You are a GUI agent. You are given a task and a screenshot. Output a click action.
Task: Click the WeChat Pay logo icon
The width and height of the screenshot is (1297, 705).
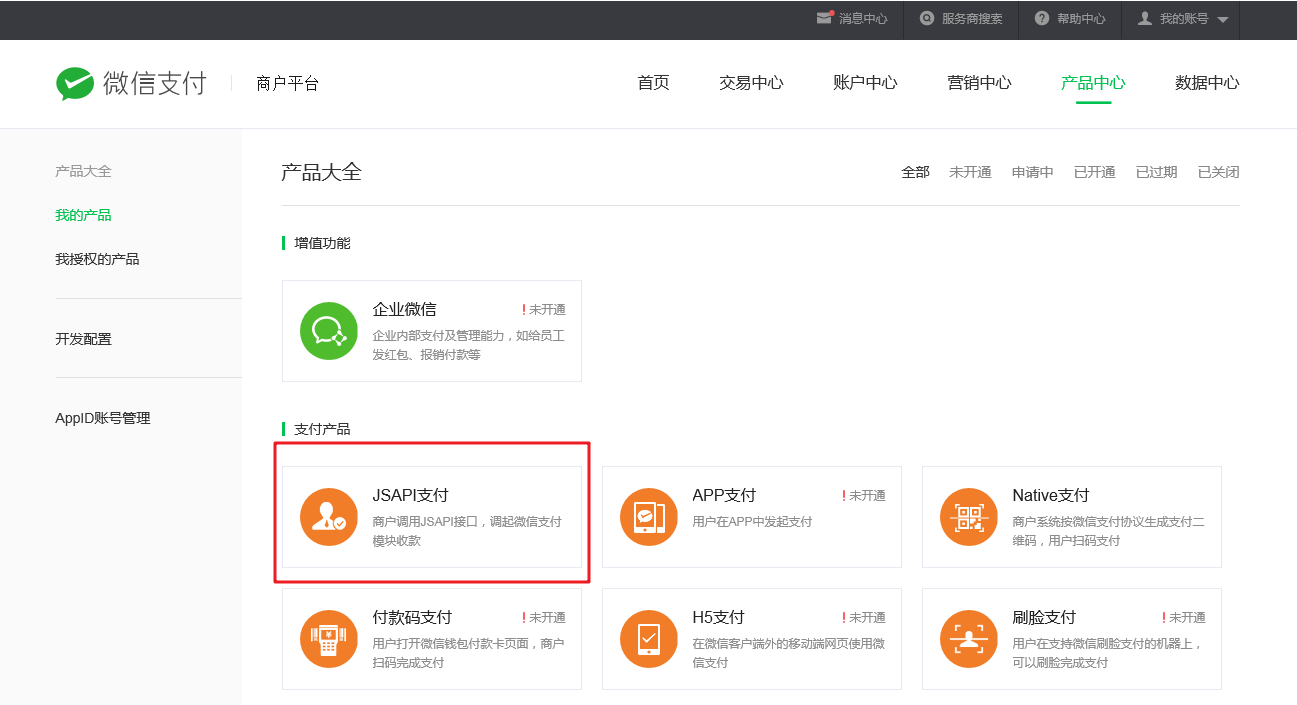[x=75, y=84]
